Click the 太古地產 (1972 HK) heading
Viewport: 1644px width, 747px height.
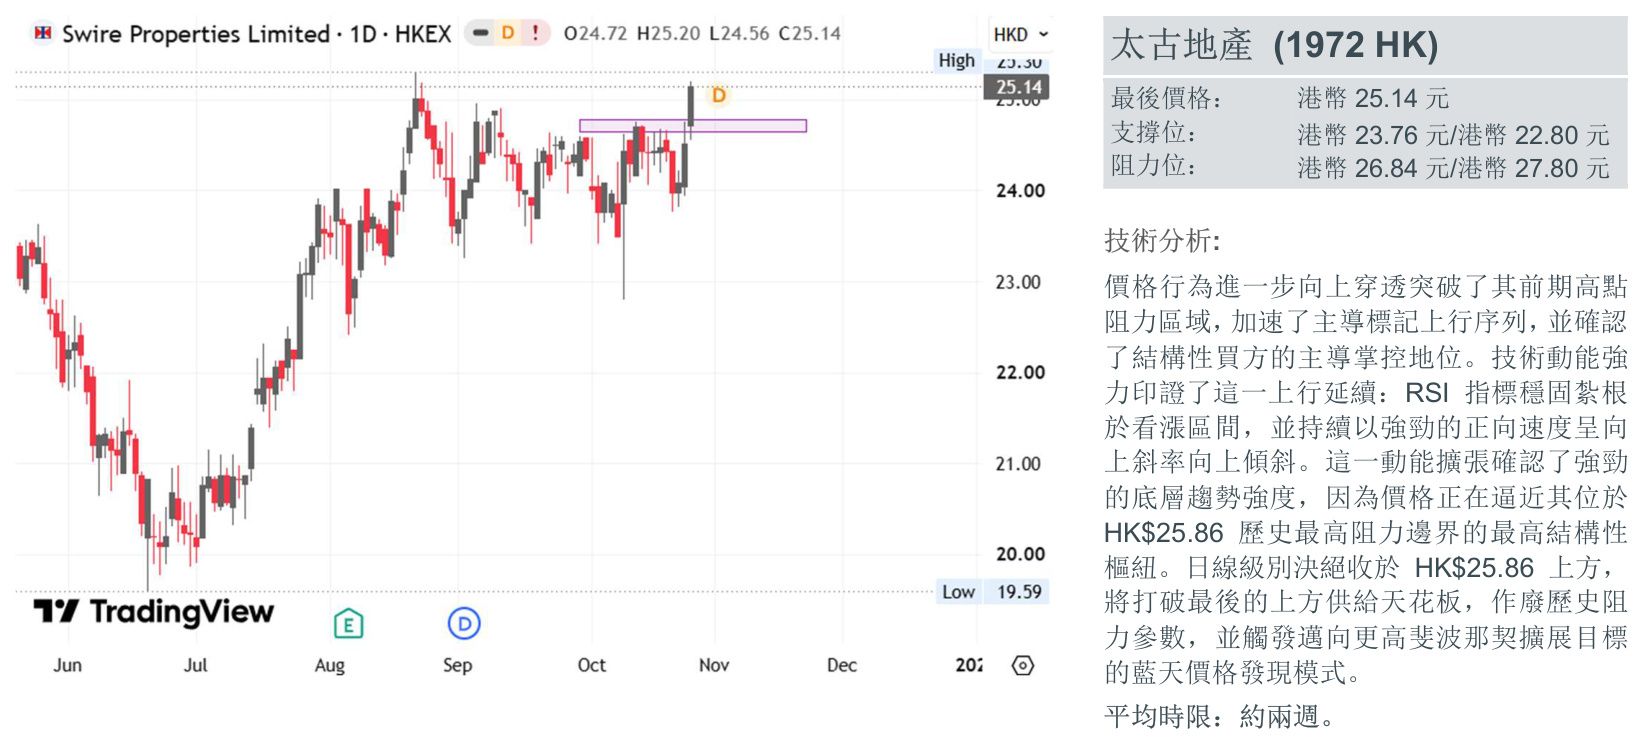tap(1274, 45)
